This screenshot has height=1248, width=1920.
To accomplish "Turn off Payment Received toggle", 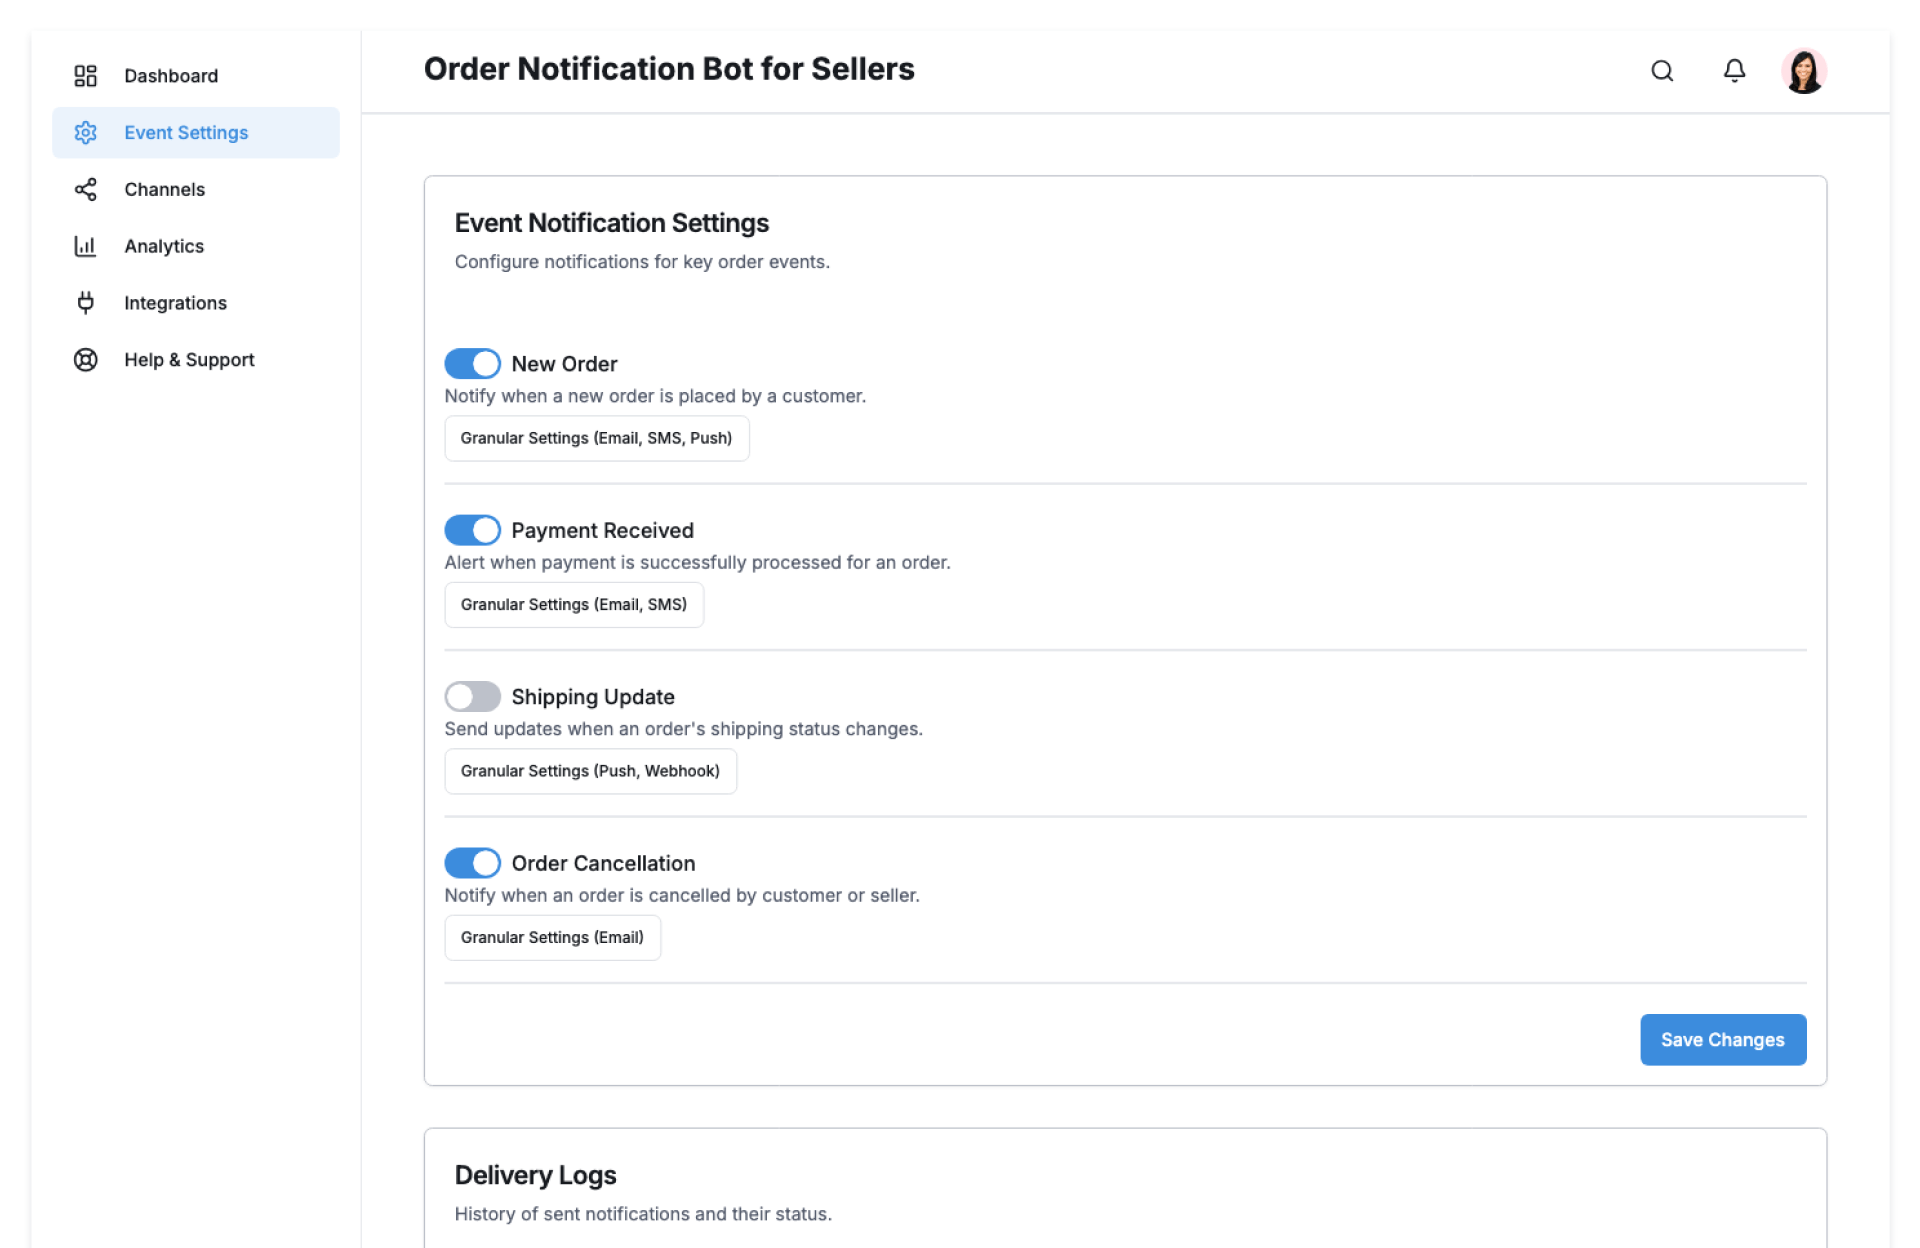I will click(x=472, y=530).
